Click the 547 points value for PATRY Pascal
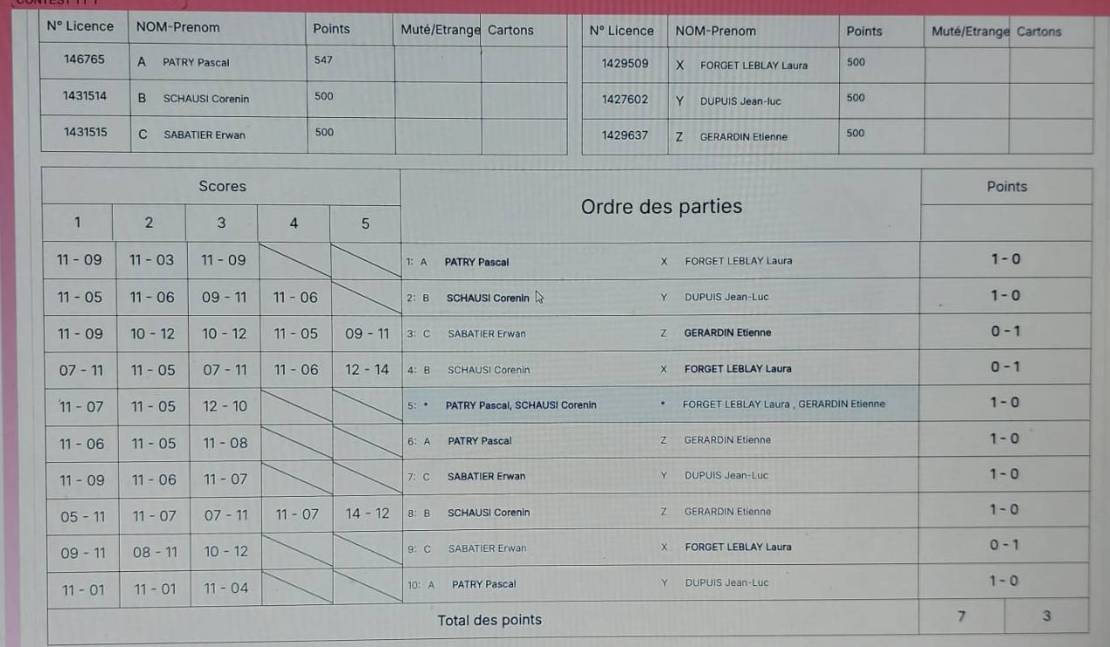Viewport: 1110px width, 647px height. pos(323,60)
